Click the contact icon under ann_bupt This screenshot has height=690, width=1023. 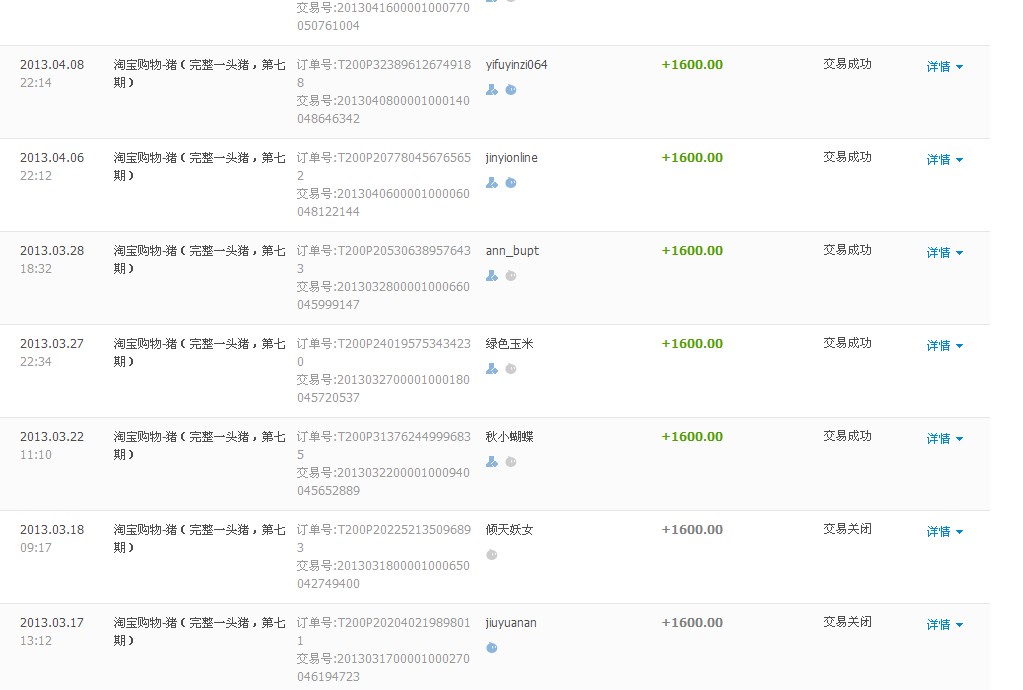tap(491, 276)
